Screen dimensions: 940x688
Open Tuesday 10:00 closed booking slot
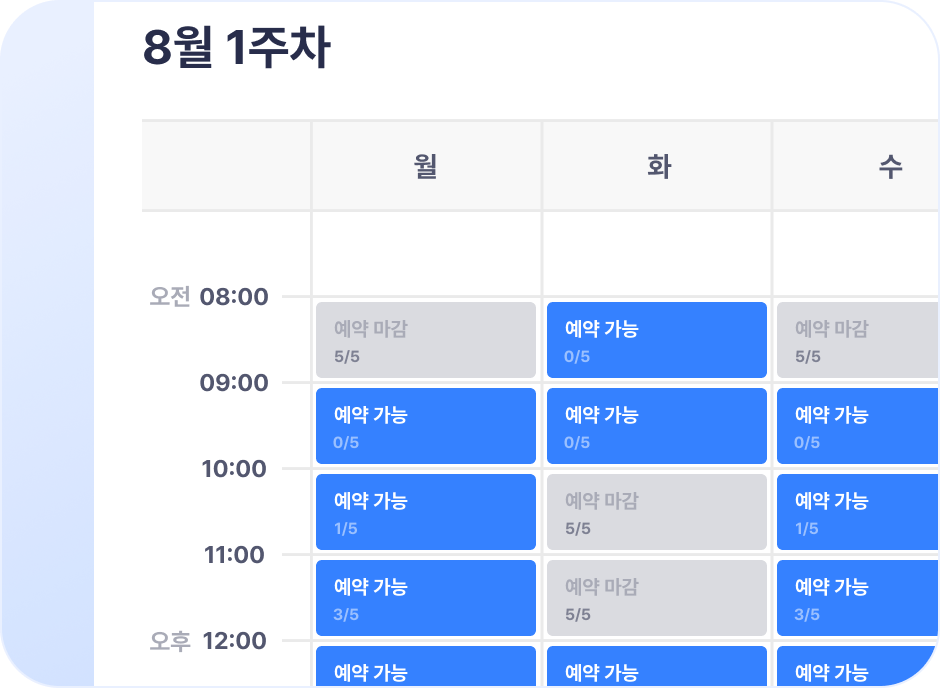point(656,512)
